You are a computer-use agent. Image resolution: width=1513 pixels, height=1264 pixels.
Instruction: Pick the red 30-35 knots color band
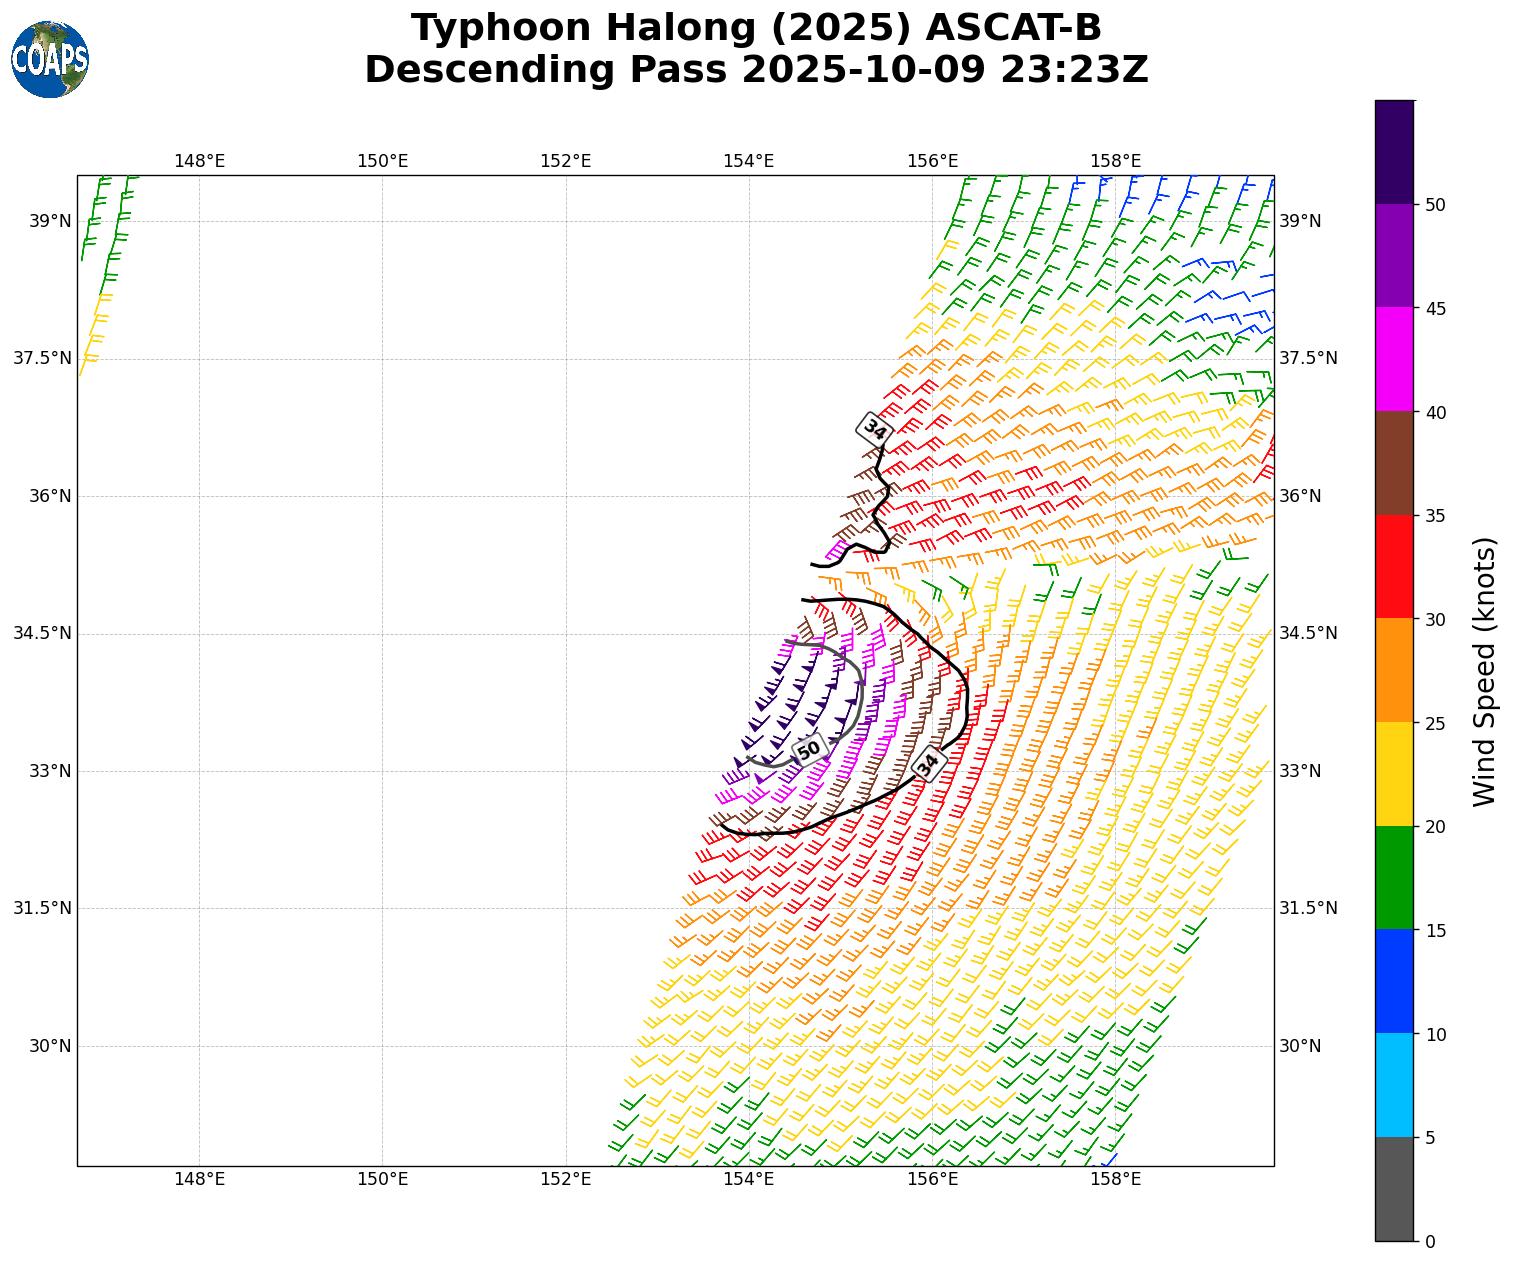(x=1394, y=566)
